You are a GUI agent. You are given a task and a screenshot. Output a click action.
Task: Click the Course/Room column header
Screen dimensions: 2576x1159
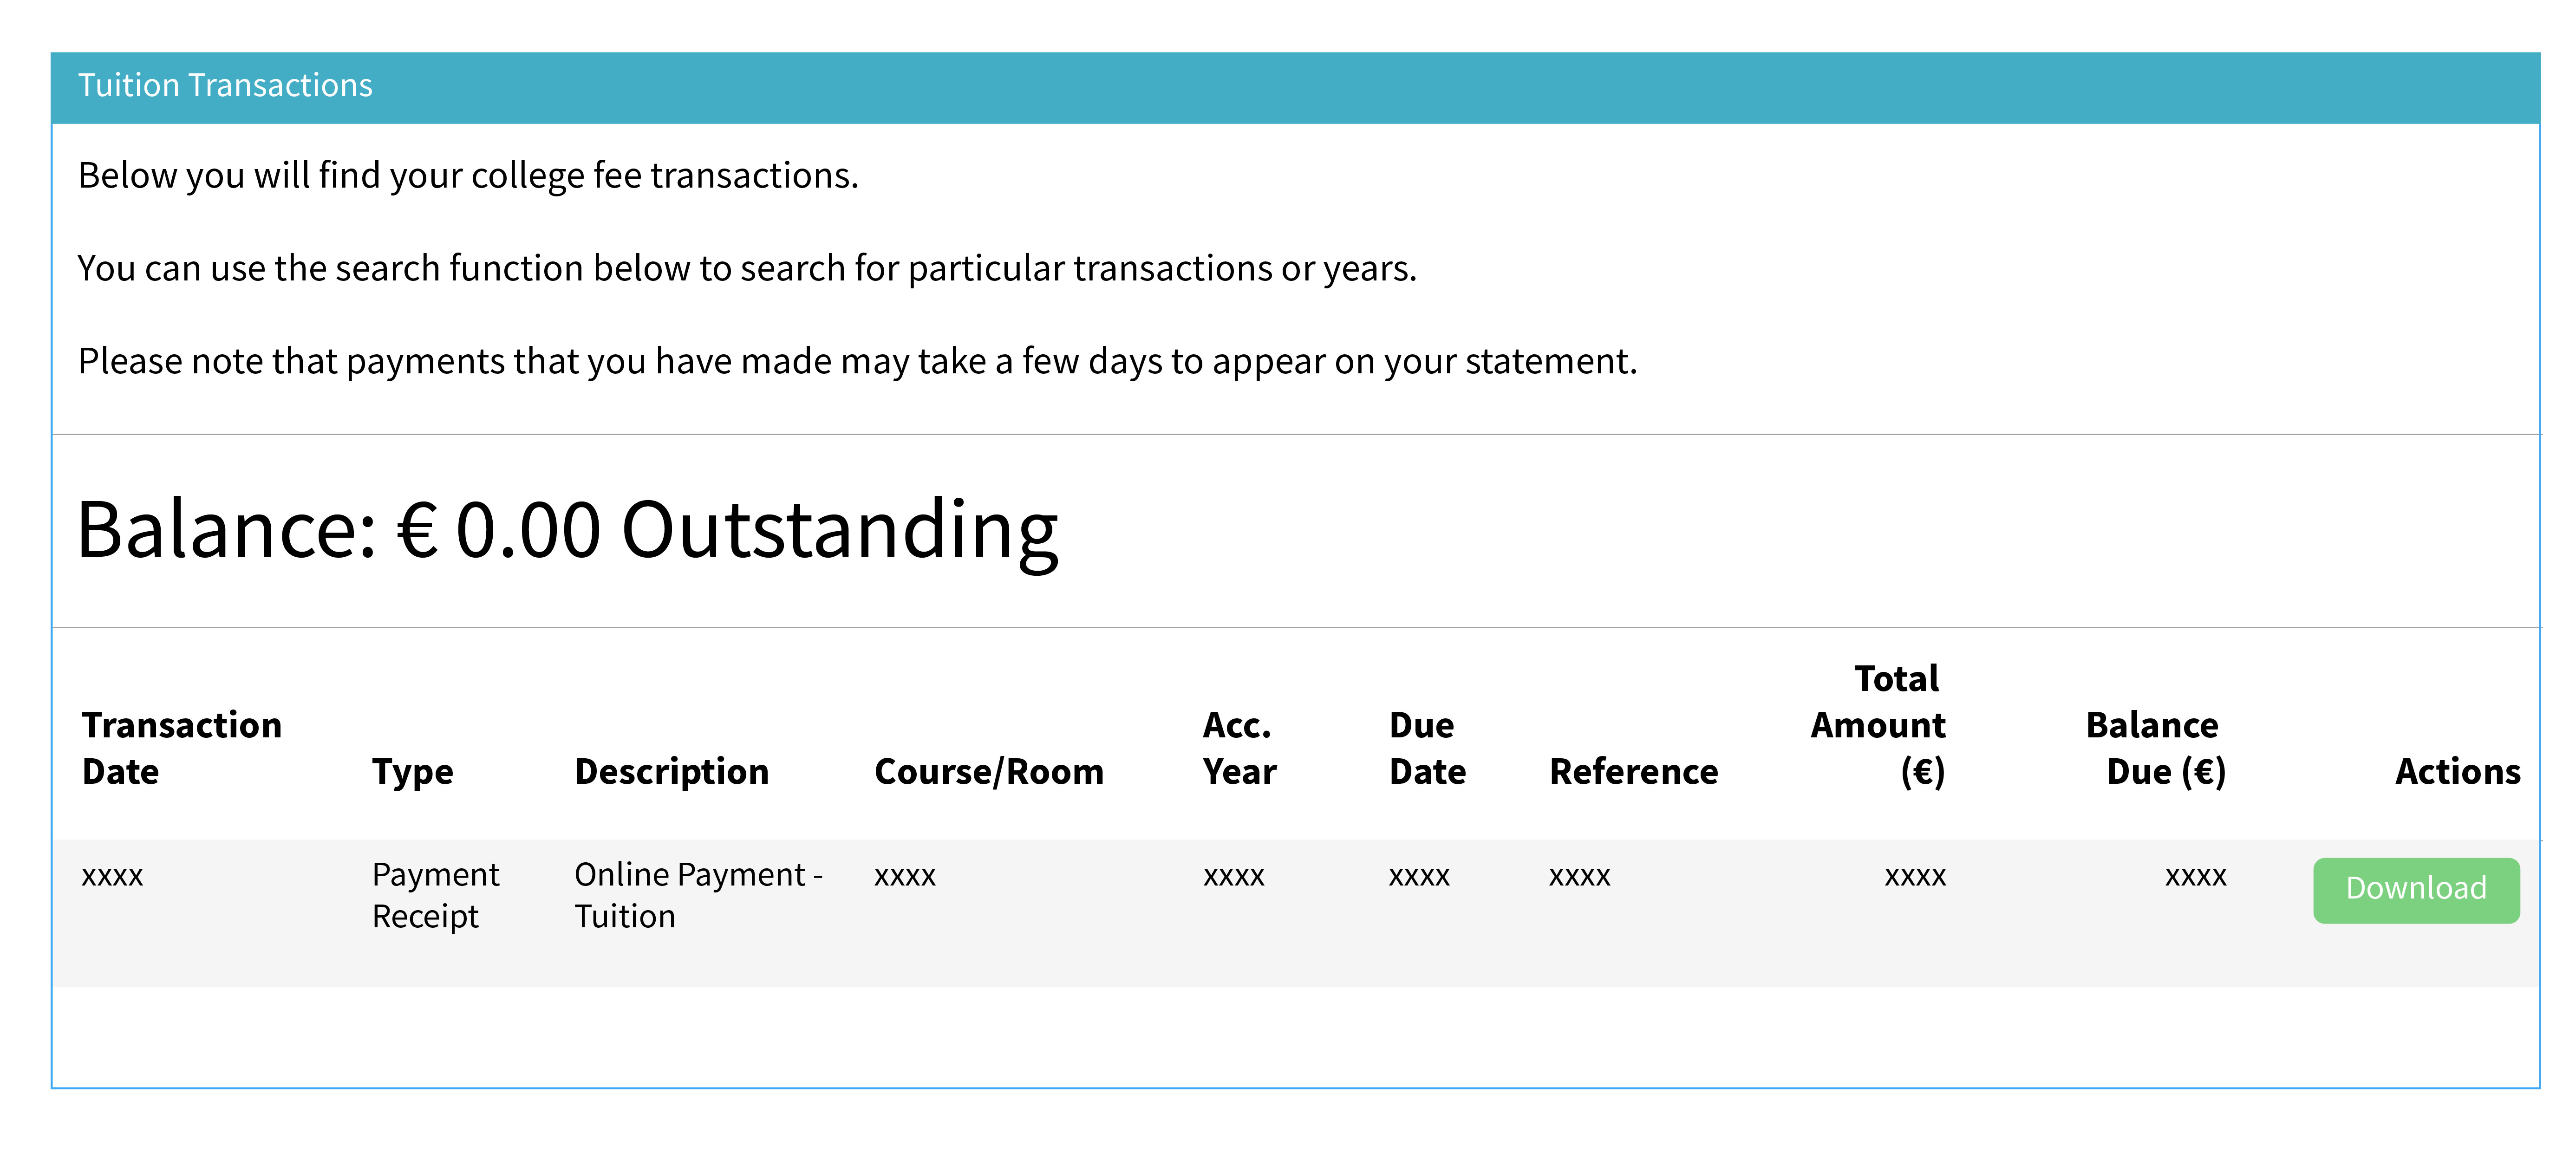[989, 771]
